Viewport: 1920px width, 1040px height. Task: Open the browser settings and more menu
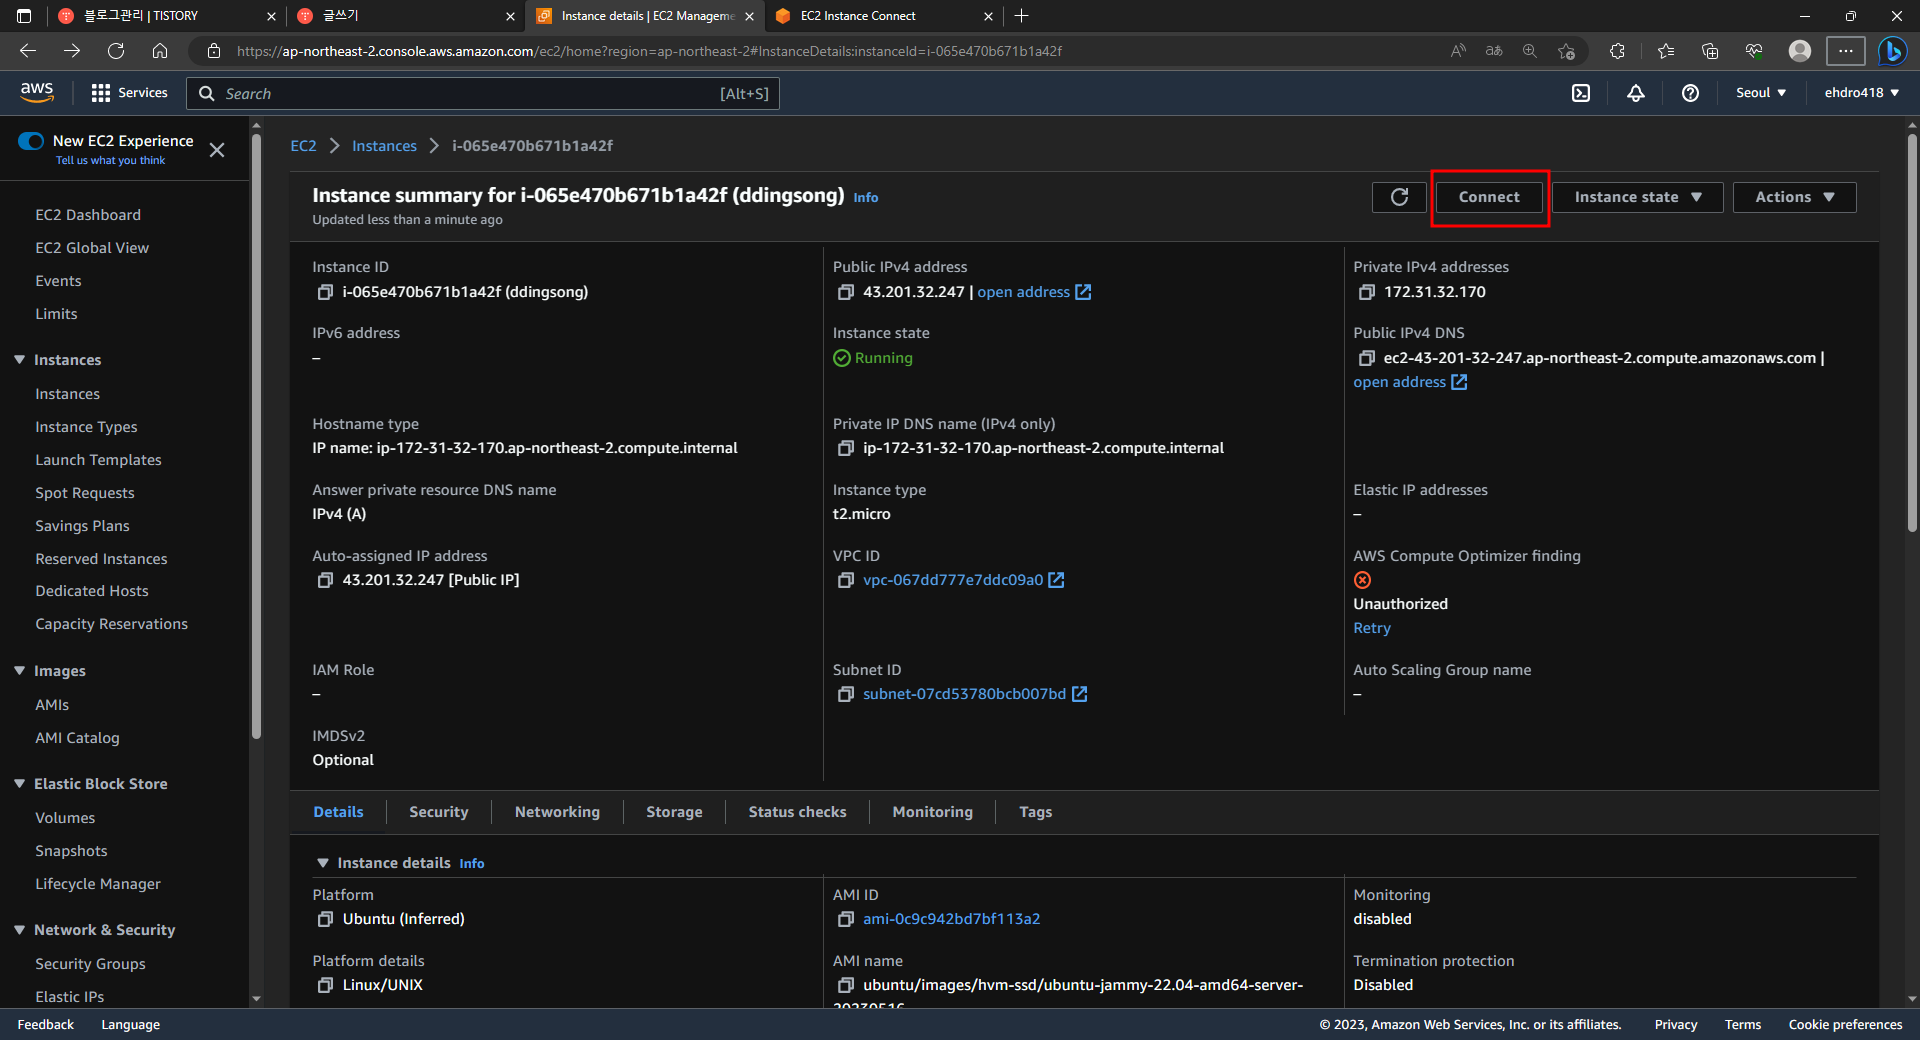pyautogui.click(x=1845, y=51)
